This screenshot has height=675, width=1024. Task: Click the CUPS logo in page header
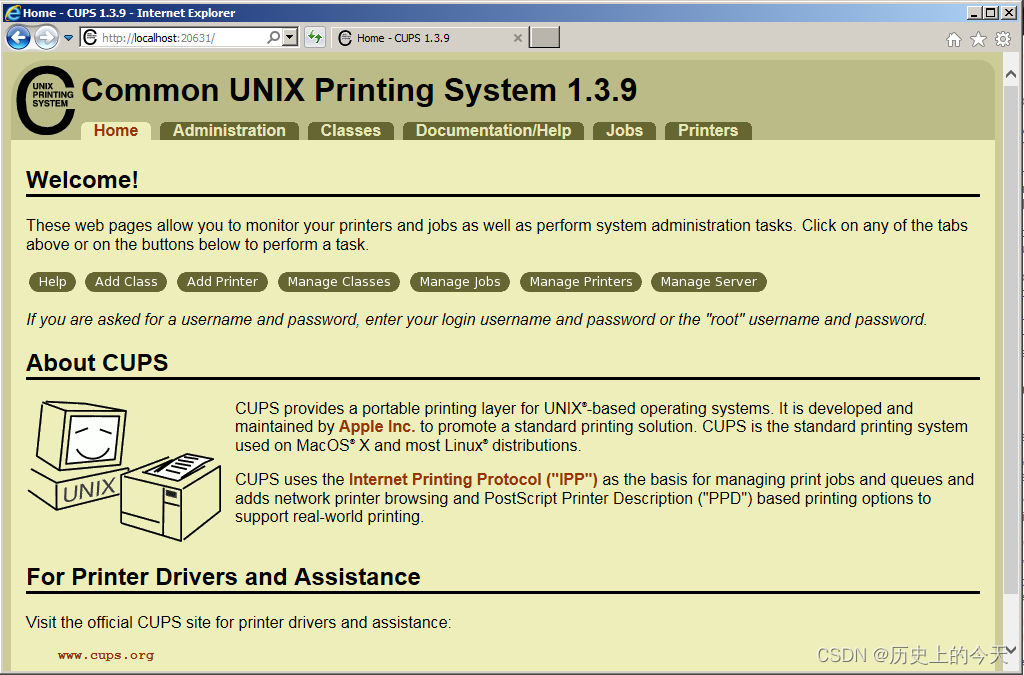coord(46,100)
